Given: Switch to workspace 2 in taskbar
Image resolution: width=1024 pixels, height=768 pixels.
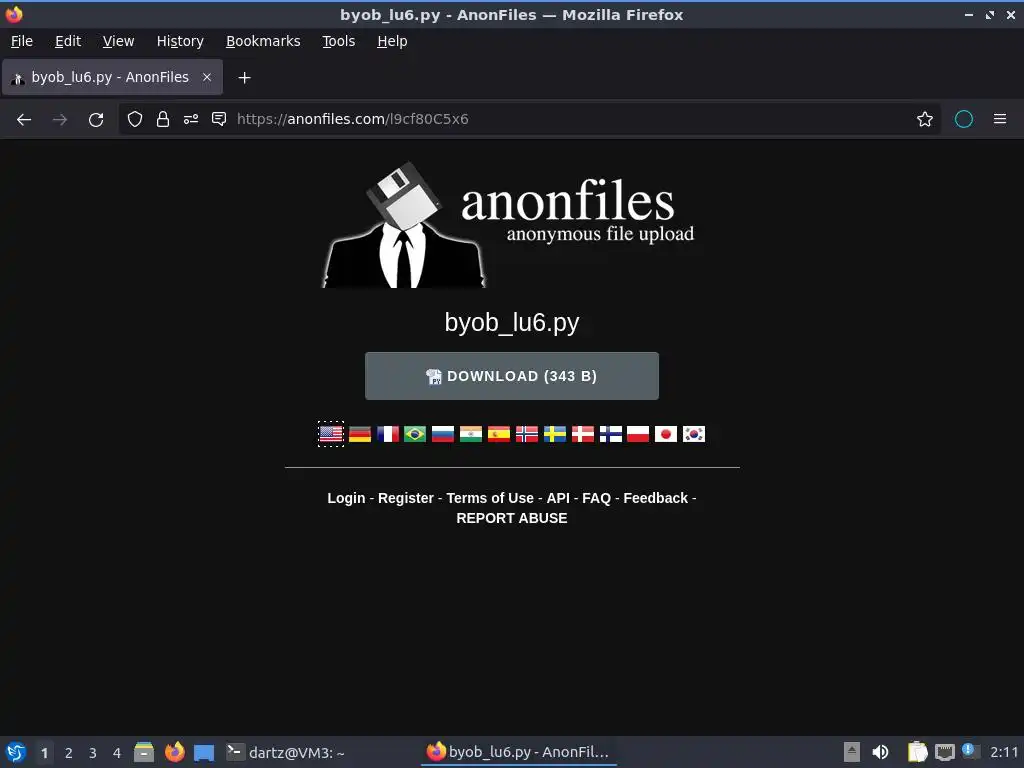Looking at the screenshot, I should [x=69, y=753].
